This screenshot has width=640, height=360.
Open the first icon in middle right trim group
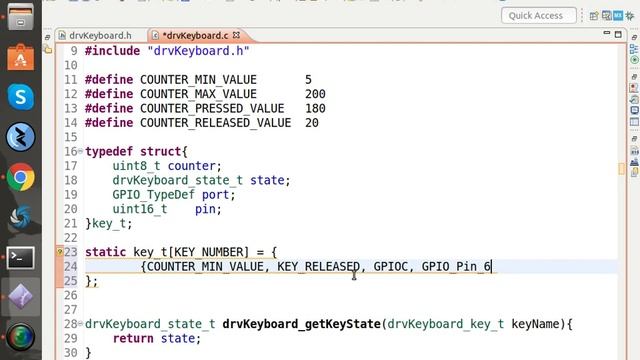click(x=634, y=88)
